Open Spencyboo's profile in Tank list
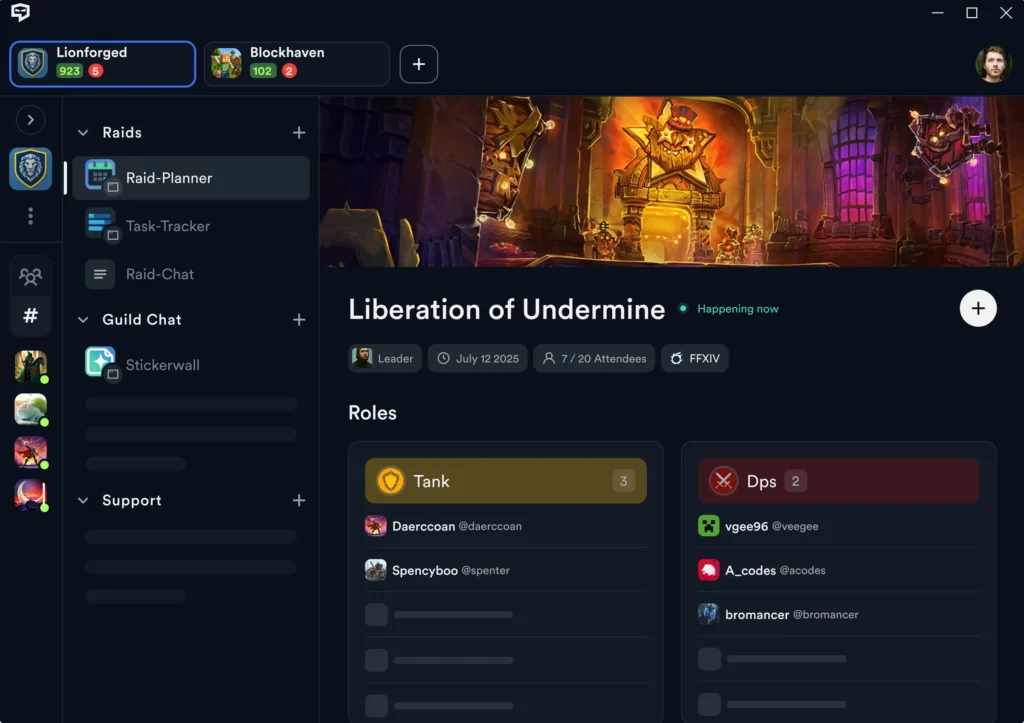This screenshot has width=1024, height=723. (505, 570)
